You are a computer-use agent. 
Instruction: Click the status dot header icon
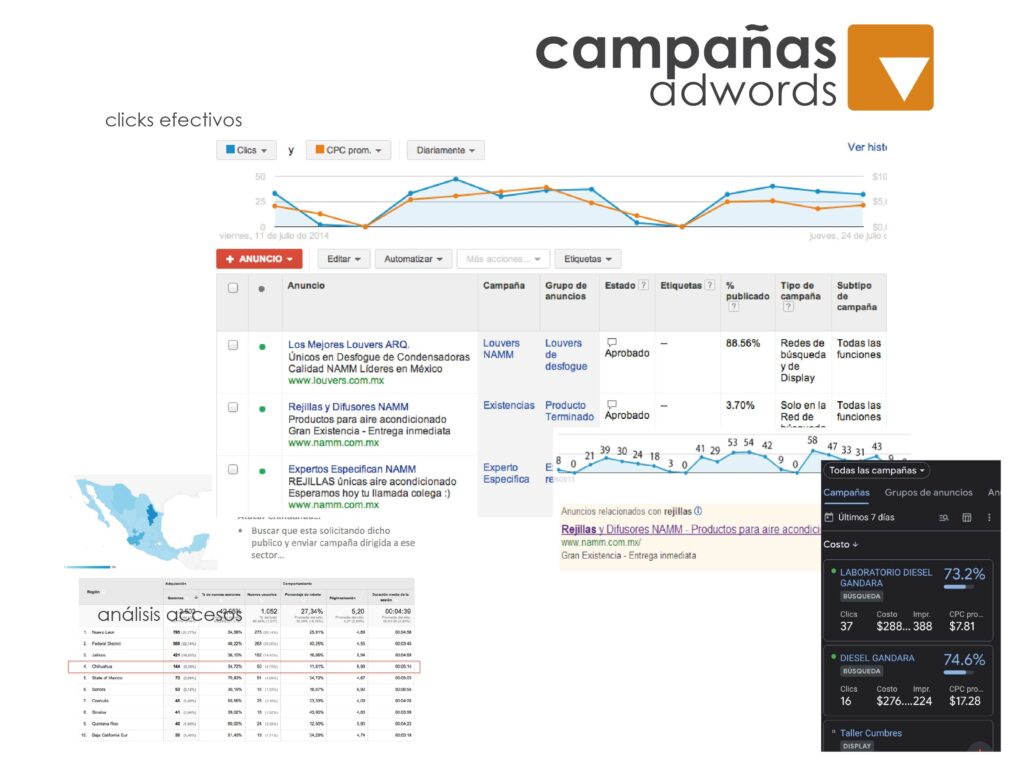click(x=262, y=289)
